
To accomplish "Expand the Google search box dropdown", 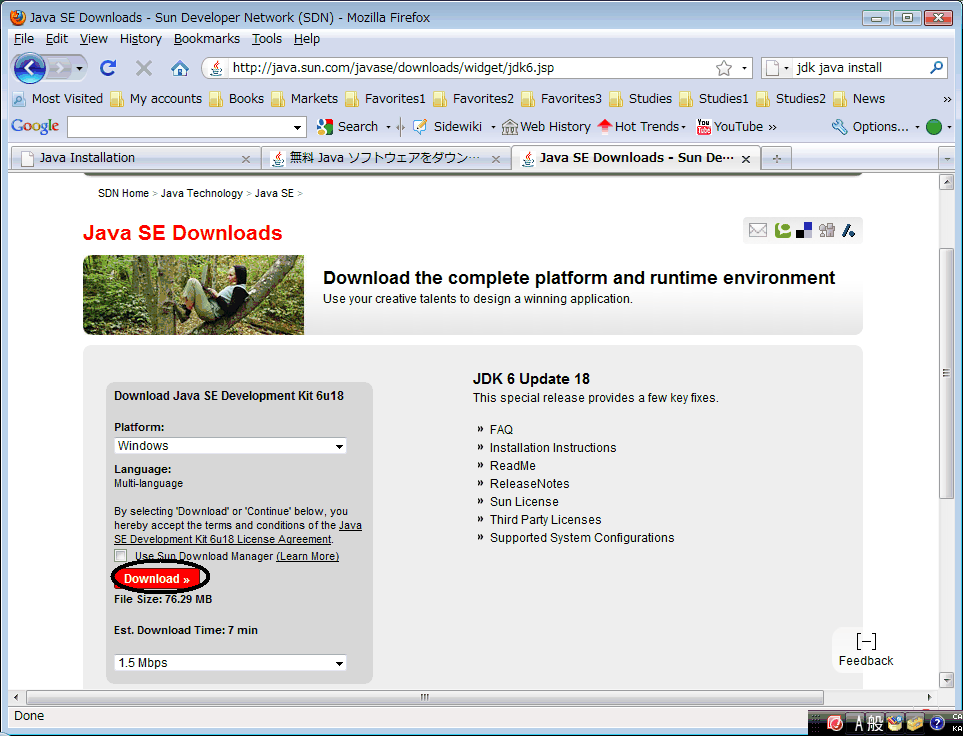I will click(x=297, y=128).
